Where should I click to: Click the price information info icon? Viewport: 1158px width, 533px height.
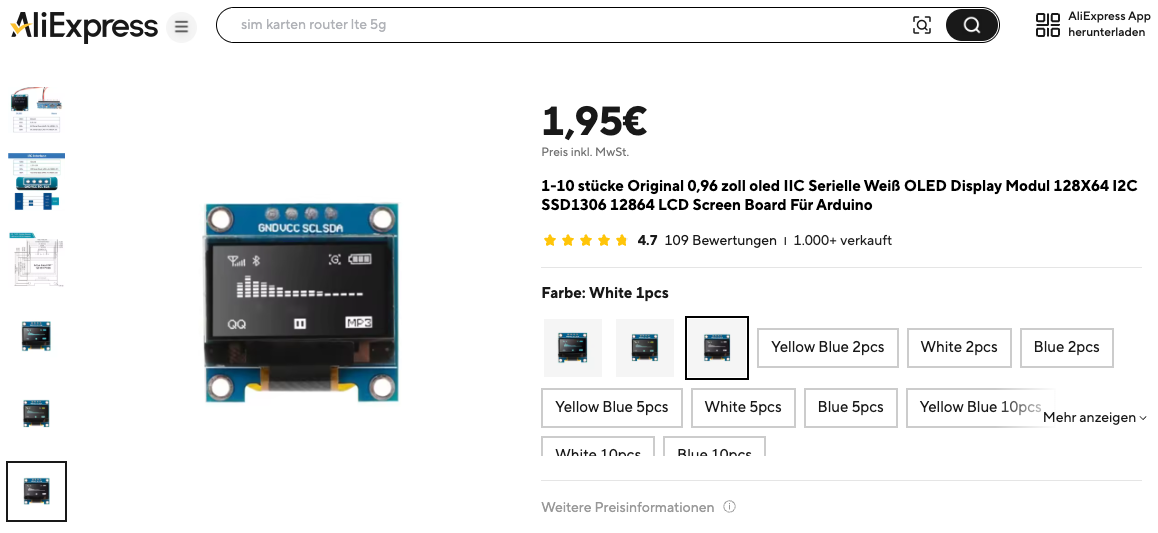[x=730, y=506]
